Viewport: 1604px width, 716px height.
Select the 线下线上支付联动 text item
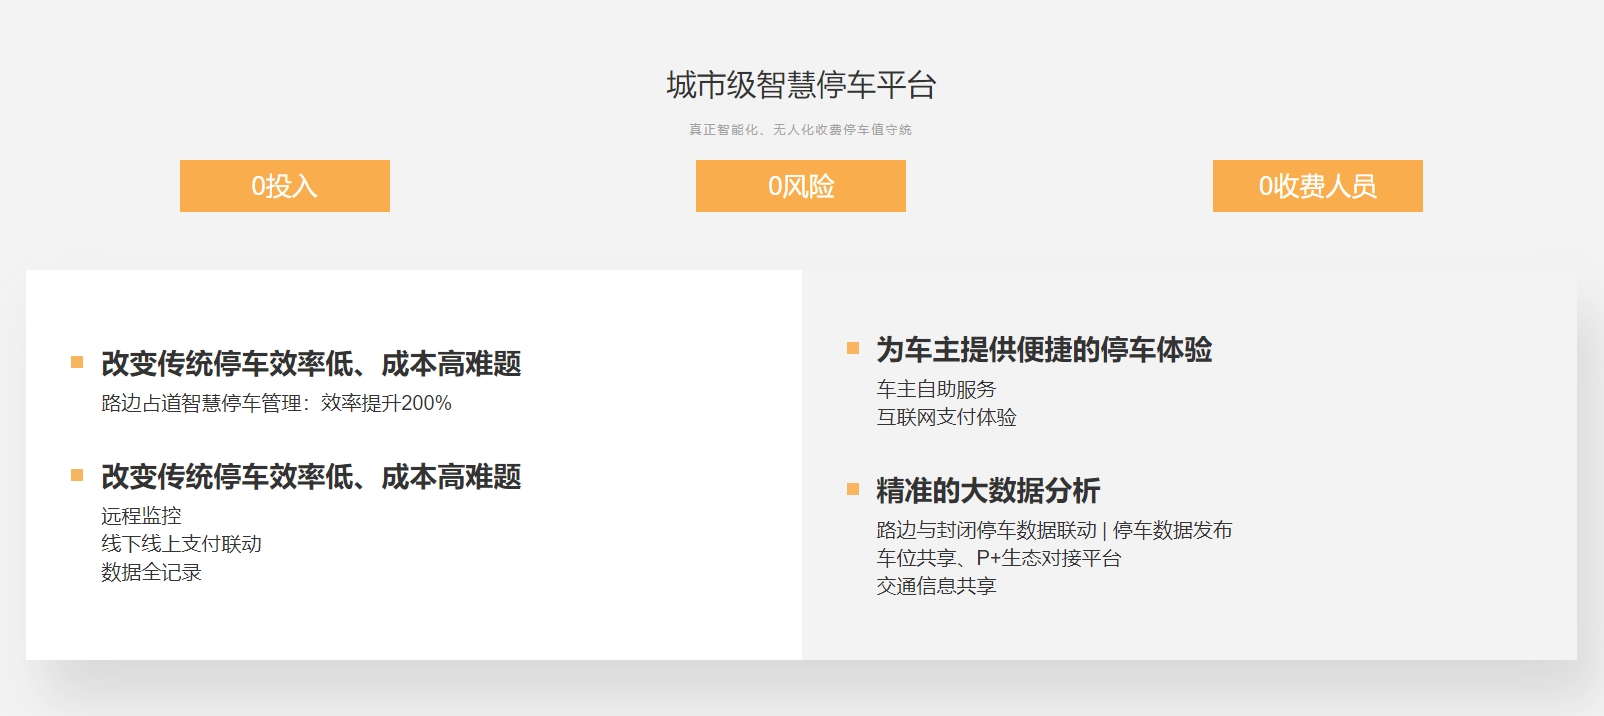tap(181, 544)
